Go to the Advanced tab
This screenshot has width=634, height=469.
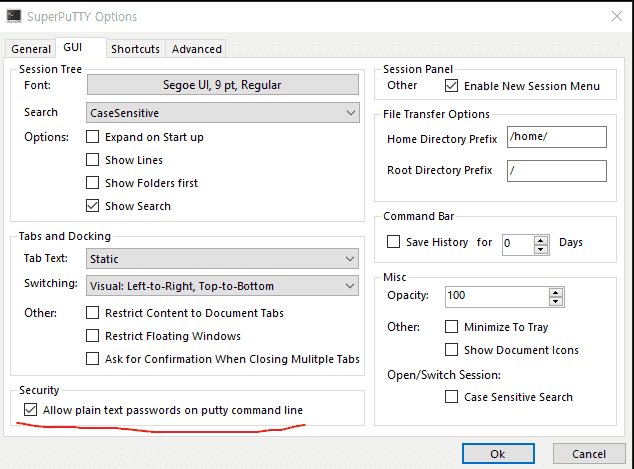[196, 49]
